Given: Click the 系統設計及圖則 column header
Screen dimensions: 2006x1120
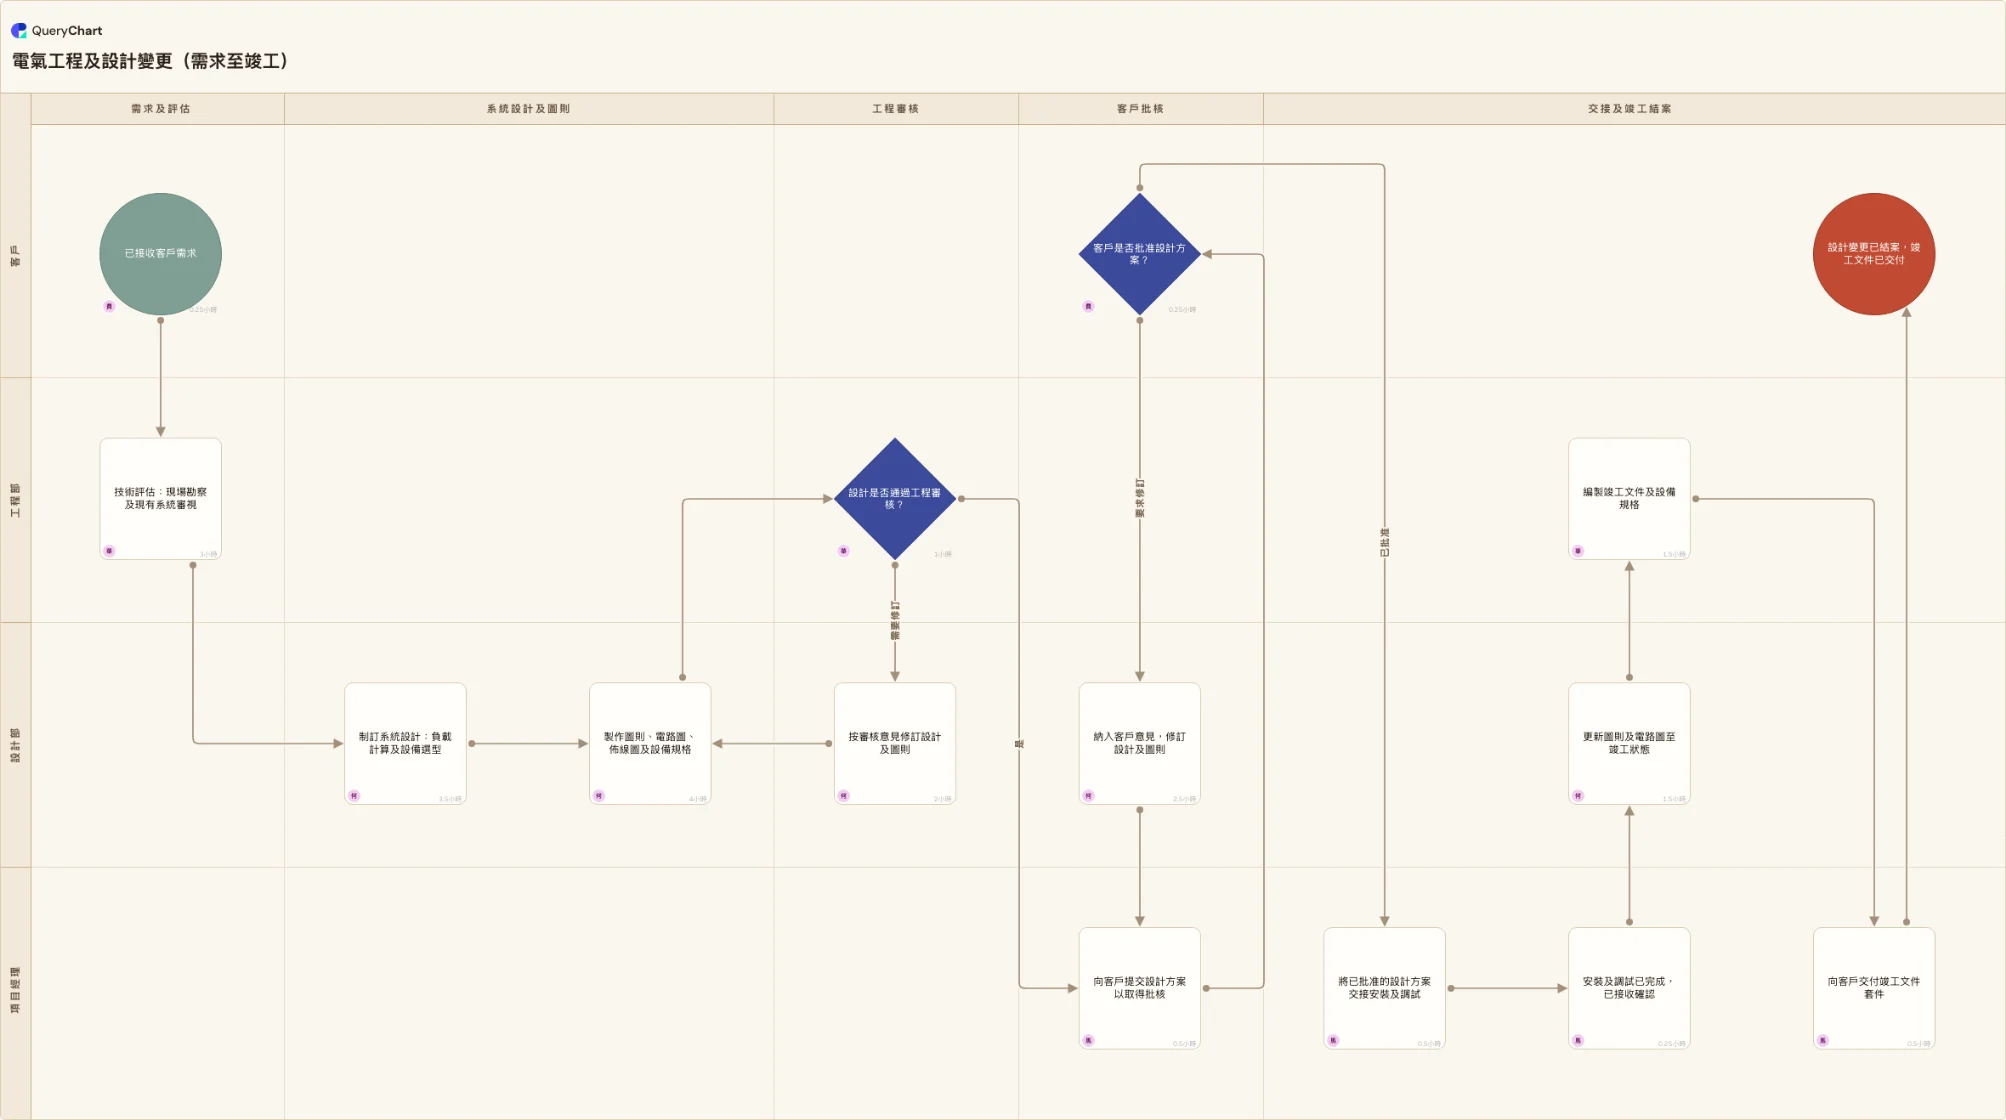Looking at the screenshot, I should pos(528,109).
